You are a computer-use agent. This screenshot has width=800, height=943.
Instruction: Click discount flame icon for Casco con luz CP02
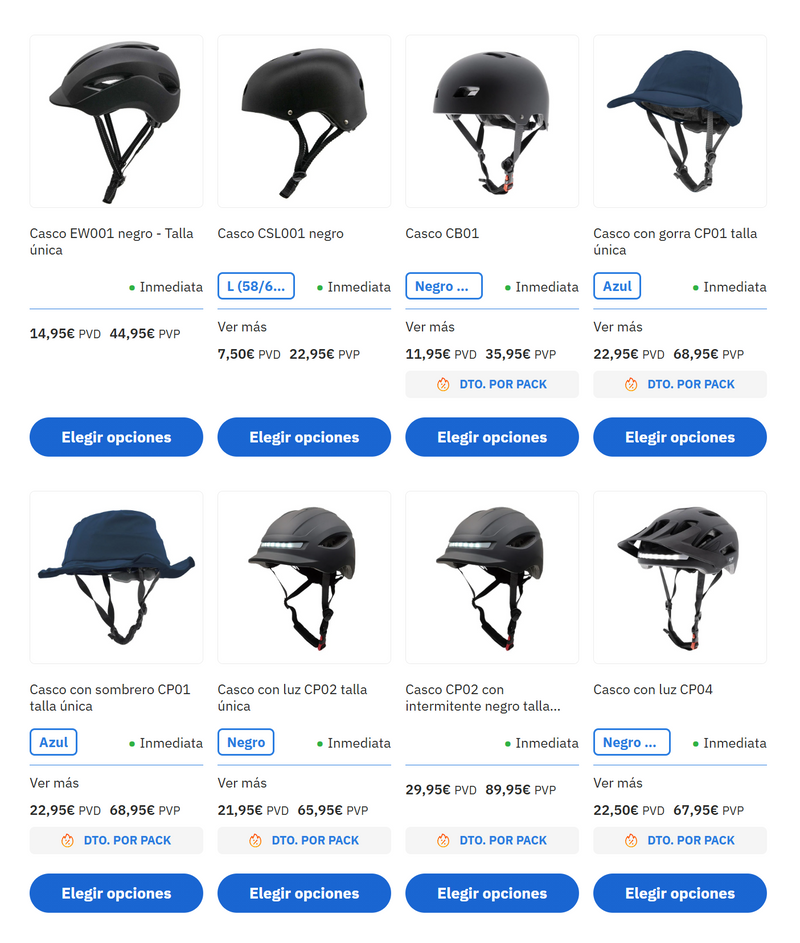pyautogui.click(x=255, y=841)
